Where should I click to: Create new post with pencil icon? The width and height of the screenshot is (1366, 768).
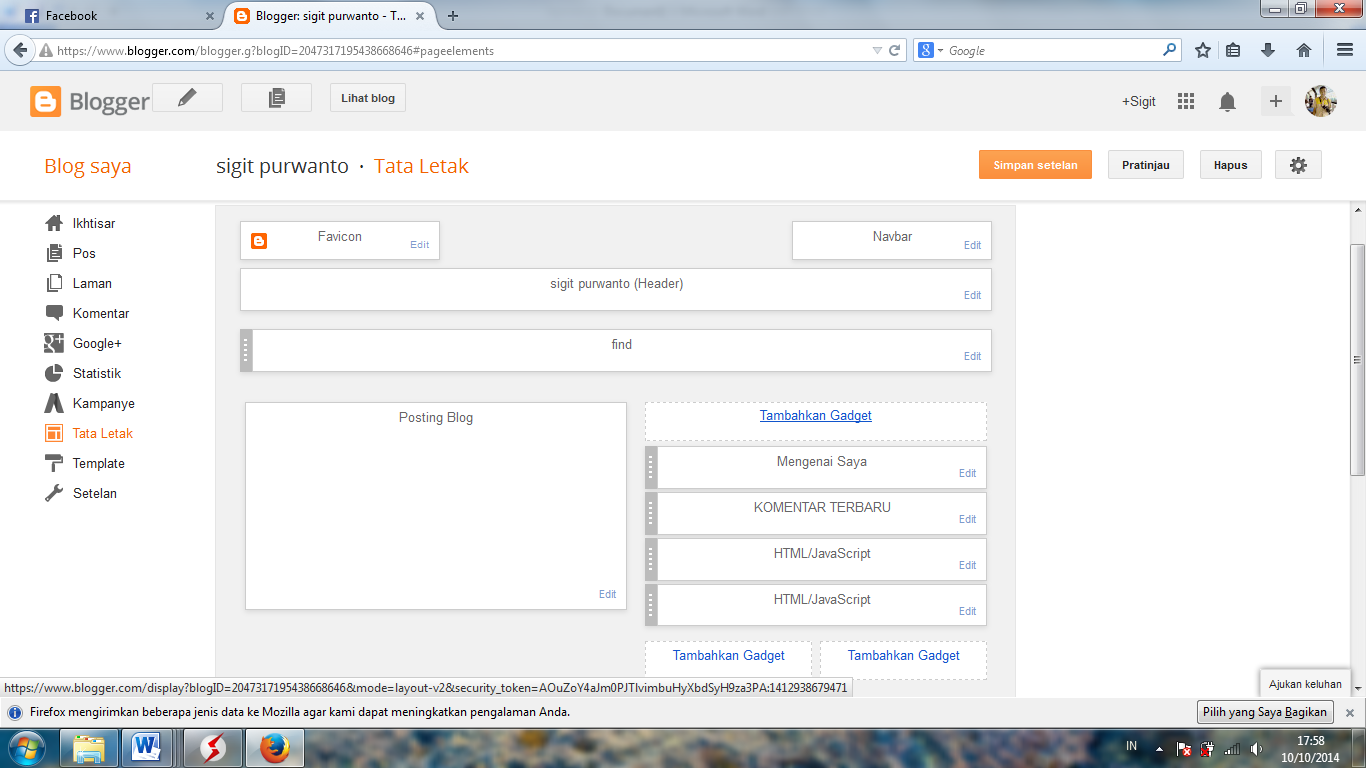click(x=187, y=97)
